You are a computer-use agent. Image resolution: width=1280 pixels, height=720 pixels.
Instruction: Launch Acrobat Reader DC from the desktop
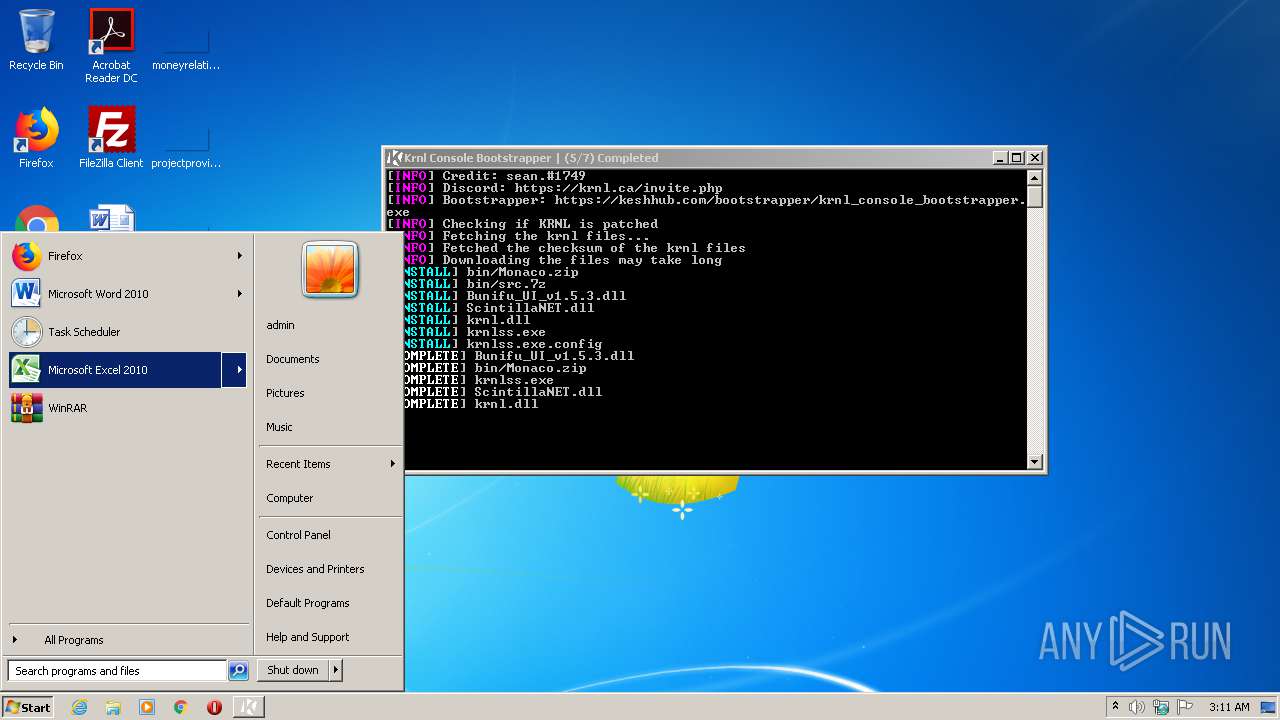111,46
